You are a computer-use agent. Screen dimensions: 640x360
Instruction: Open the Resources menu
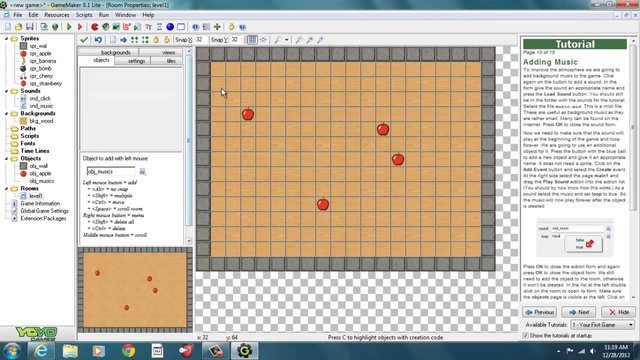tap(57, 15)
